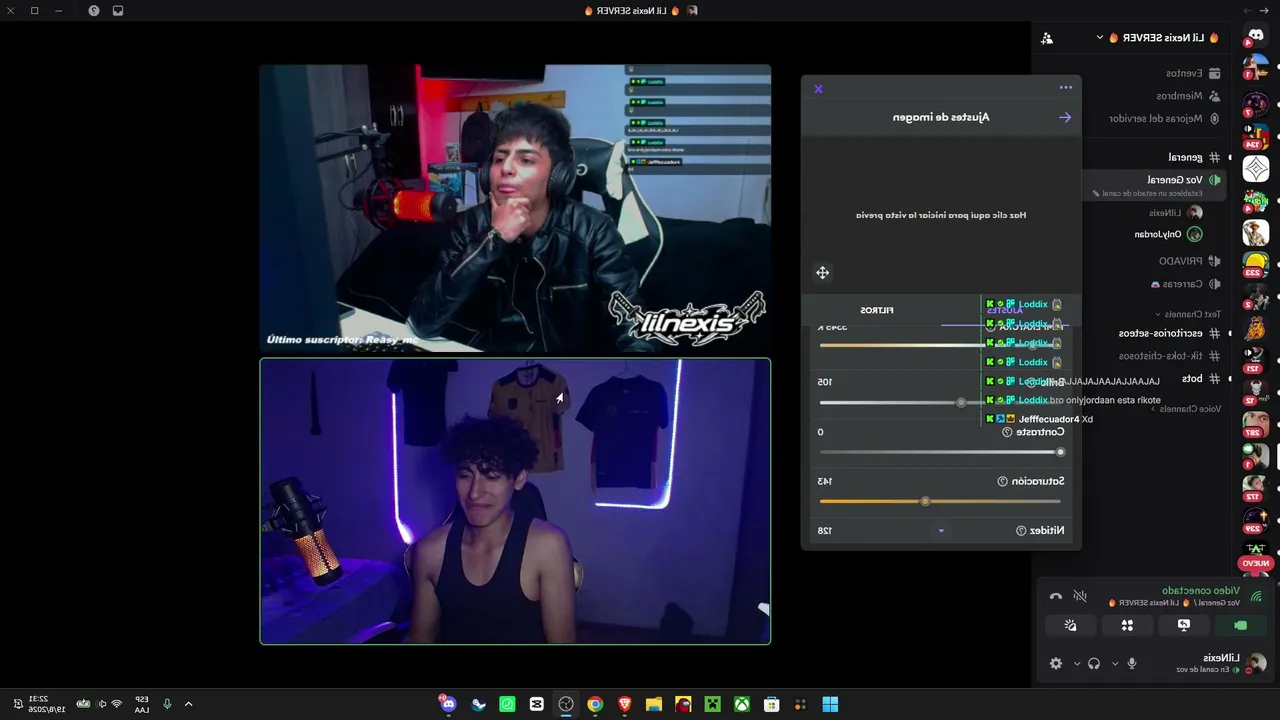Open Google Chrome from the taskbar

595,704
